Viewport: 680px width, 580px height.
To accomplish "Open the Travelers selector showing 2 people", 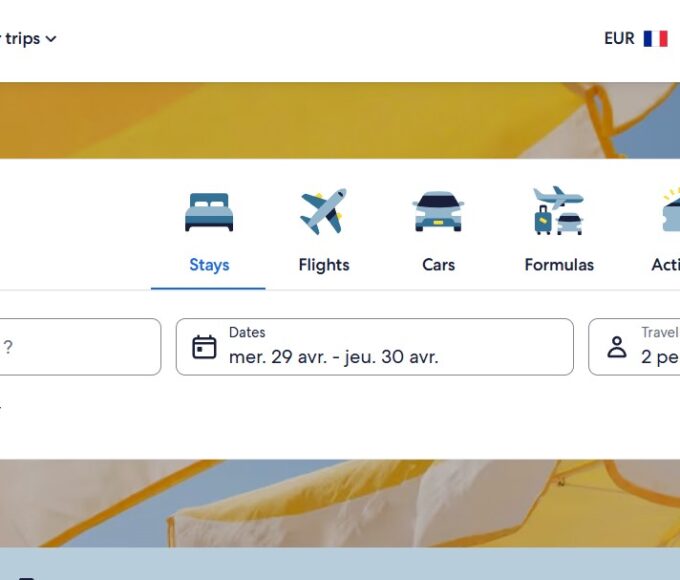I will 634,347.
